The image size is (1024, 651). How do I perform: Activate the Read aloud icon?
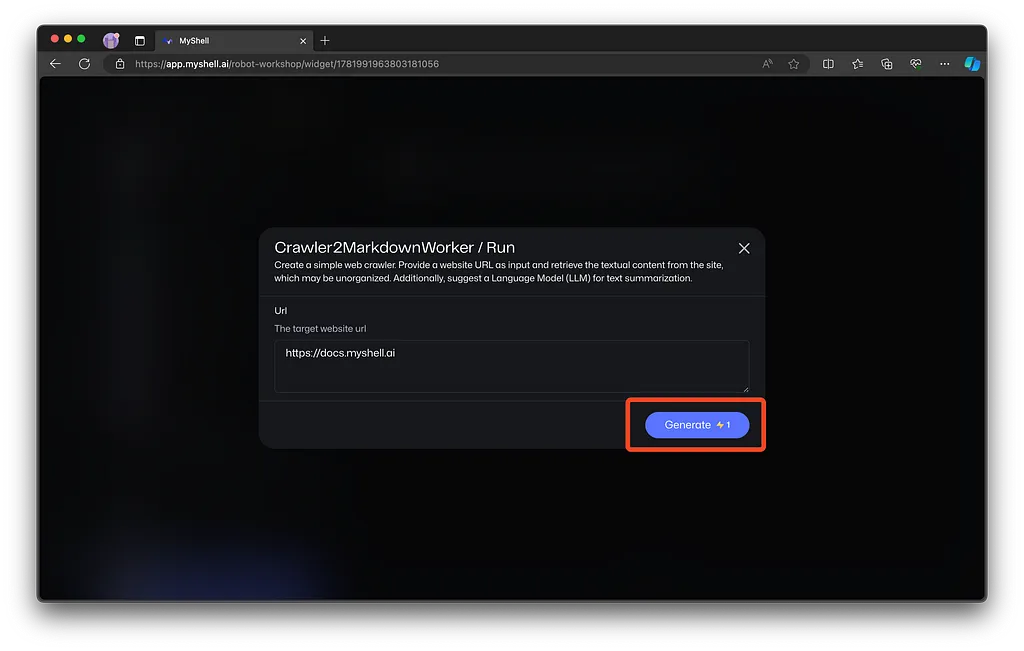point(767,64)
